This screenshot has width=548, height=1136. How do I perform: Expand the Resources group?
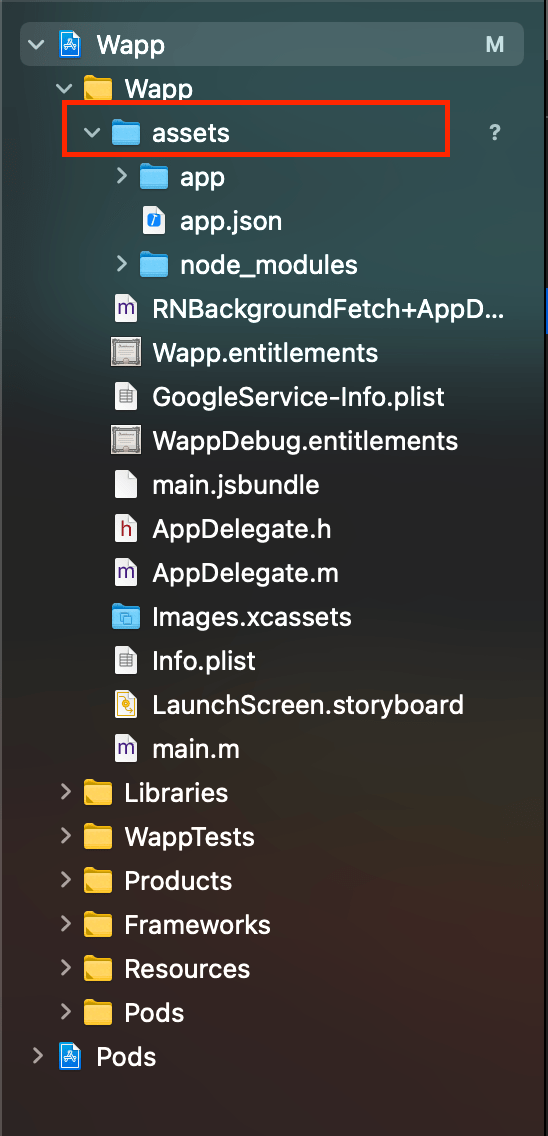pos(66,968)
